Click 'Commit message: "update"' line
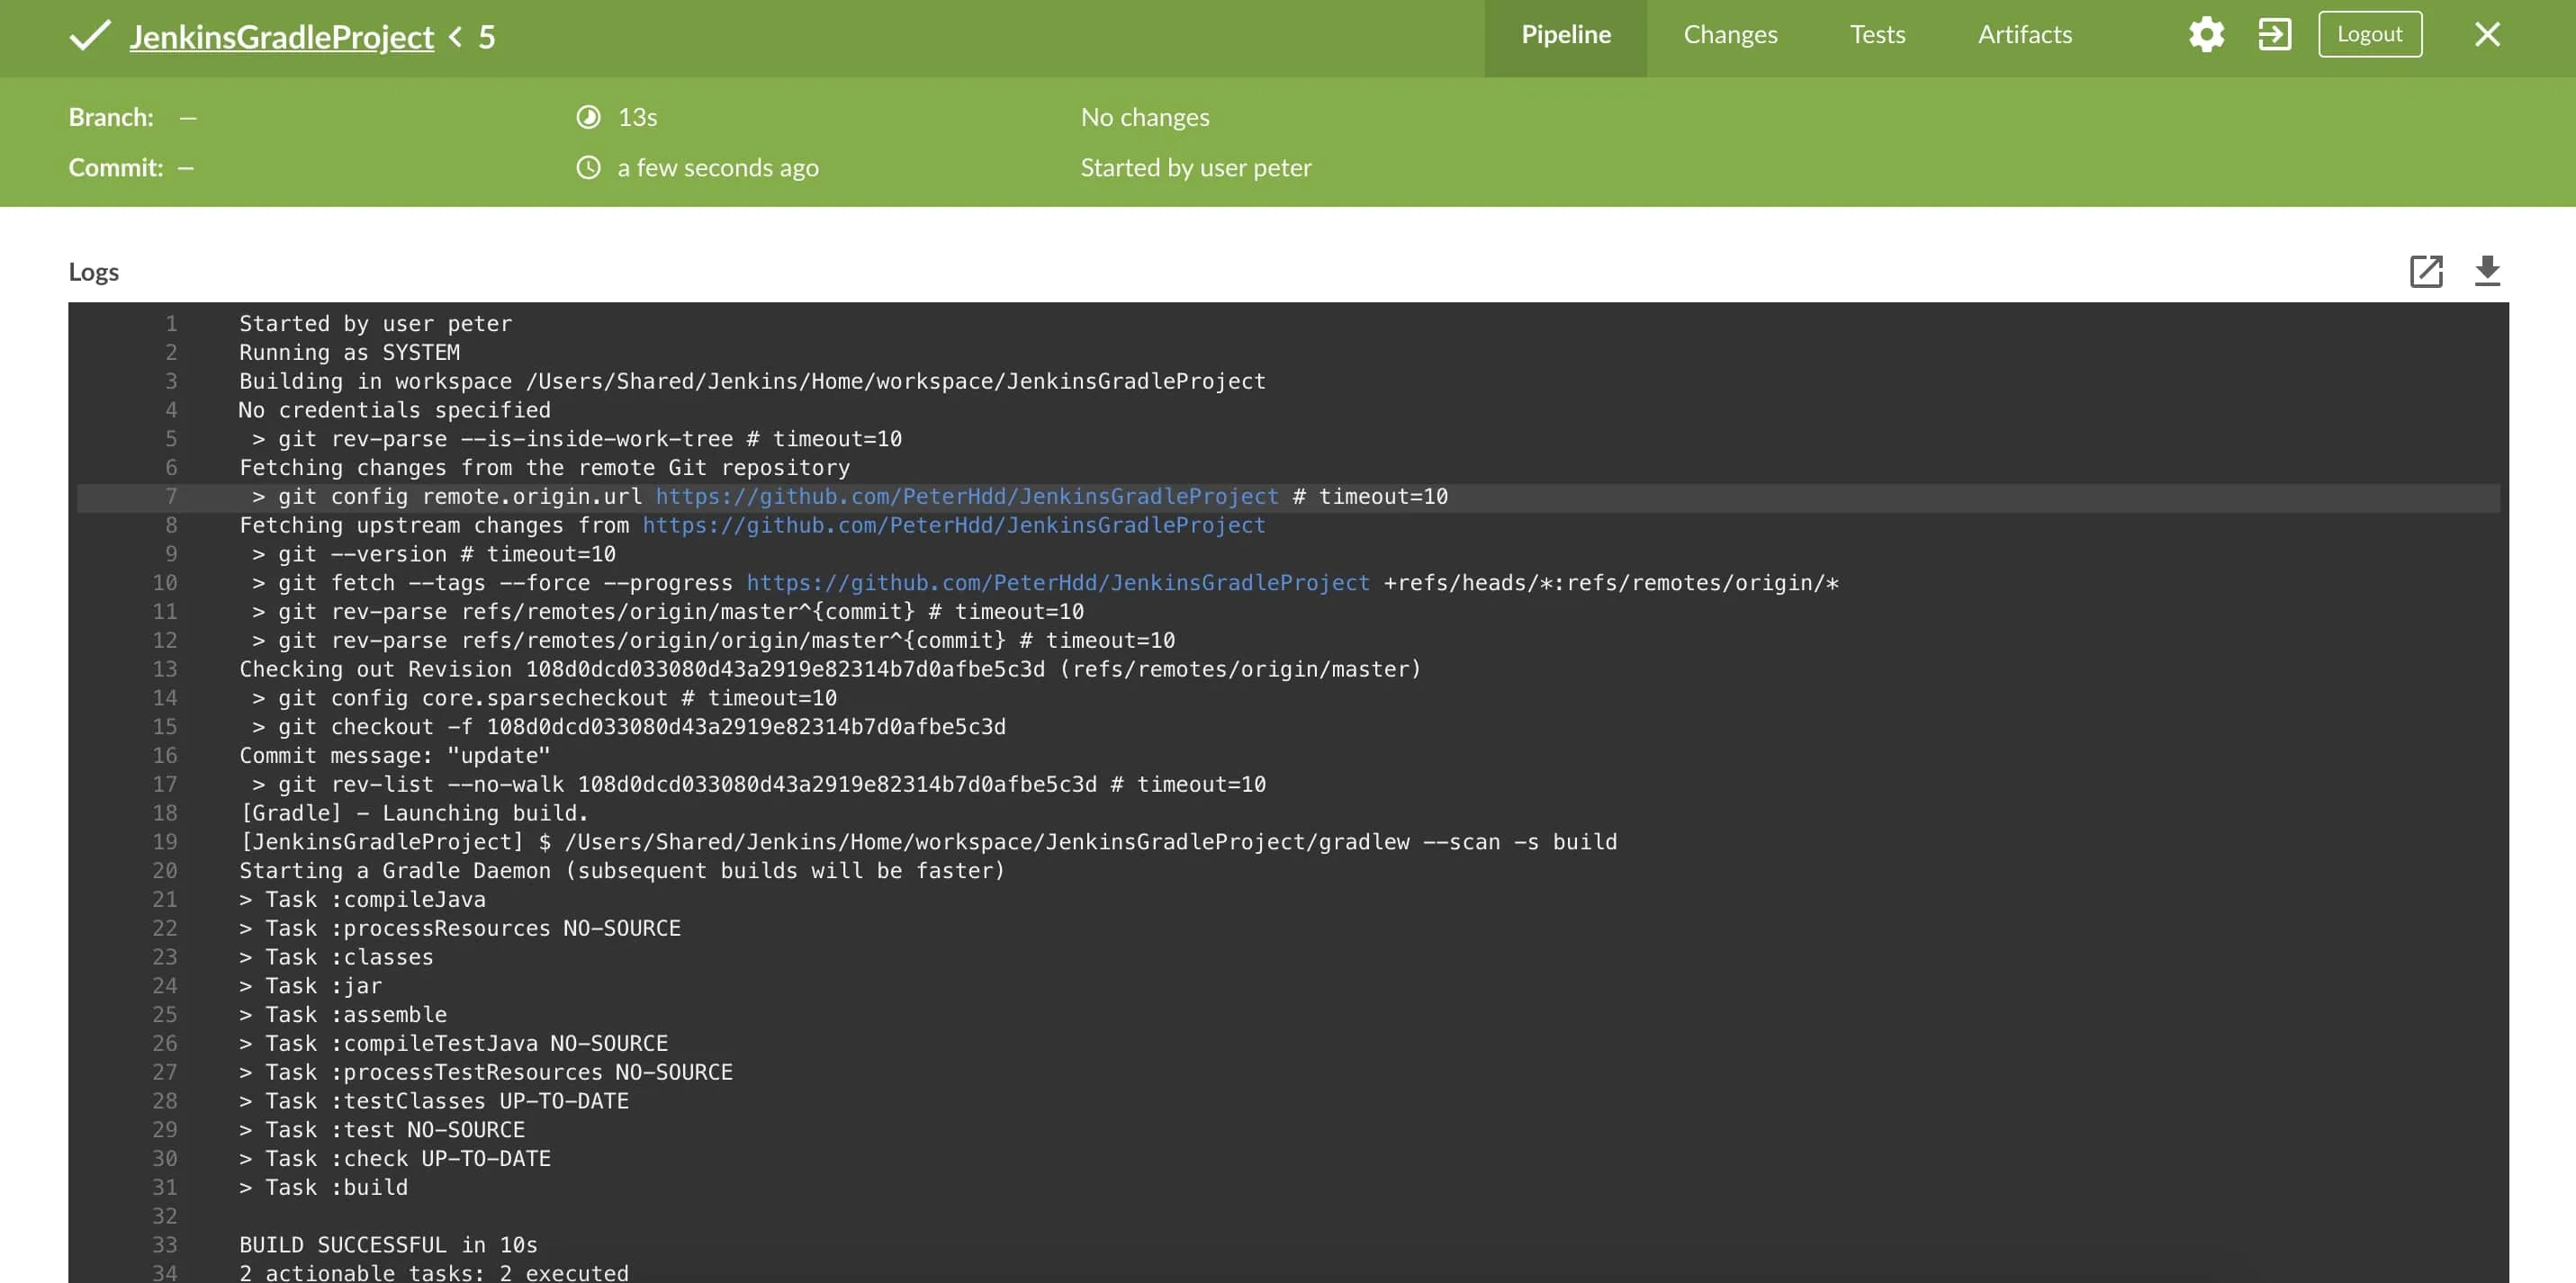Viewport: 2576px width, 1283px height. click(394, 757)
